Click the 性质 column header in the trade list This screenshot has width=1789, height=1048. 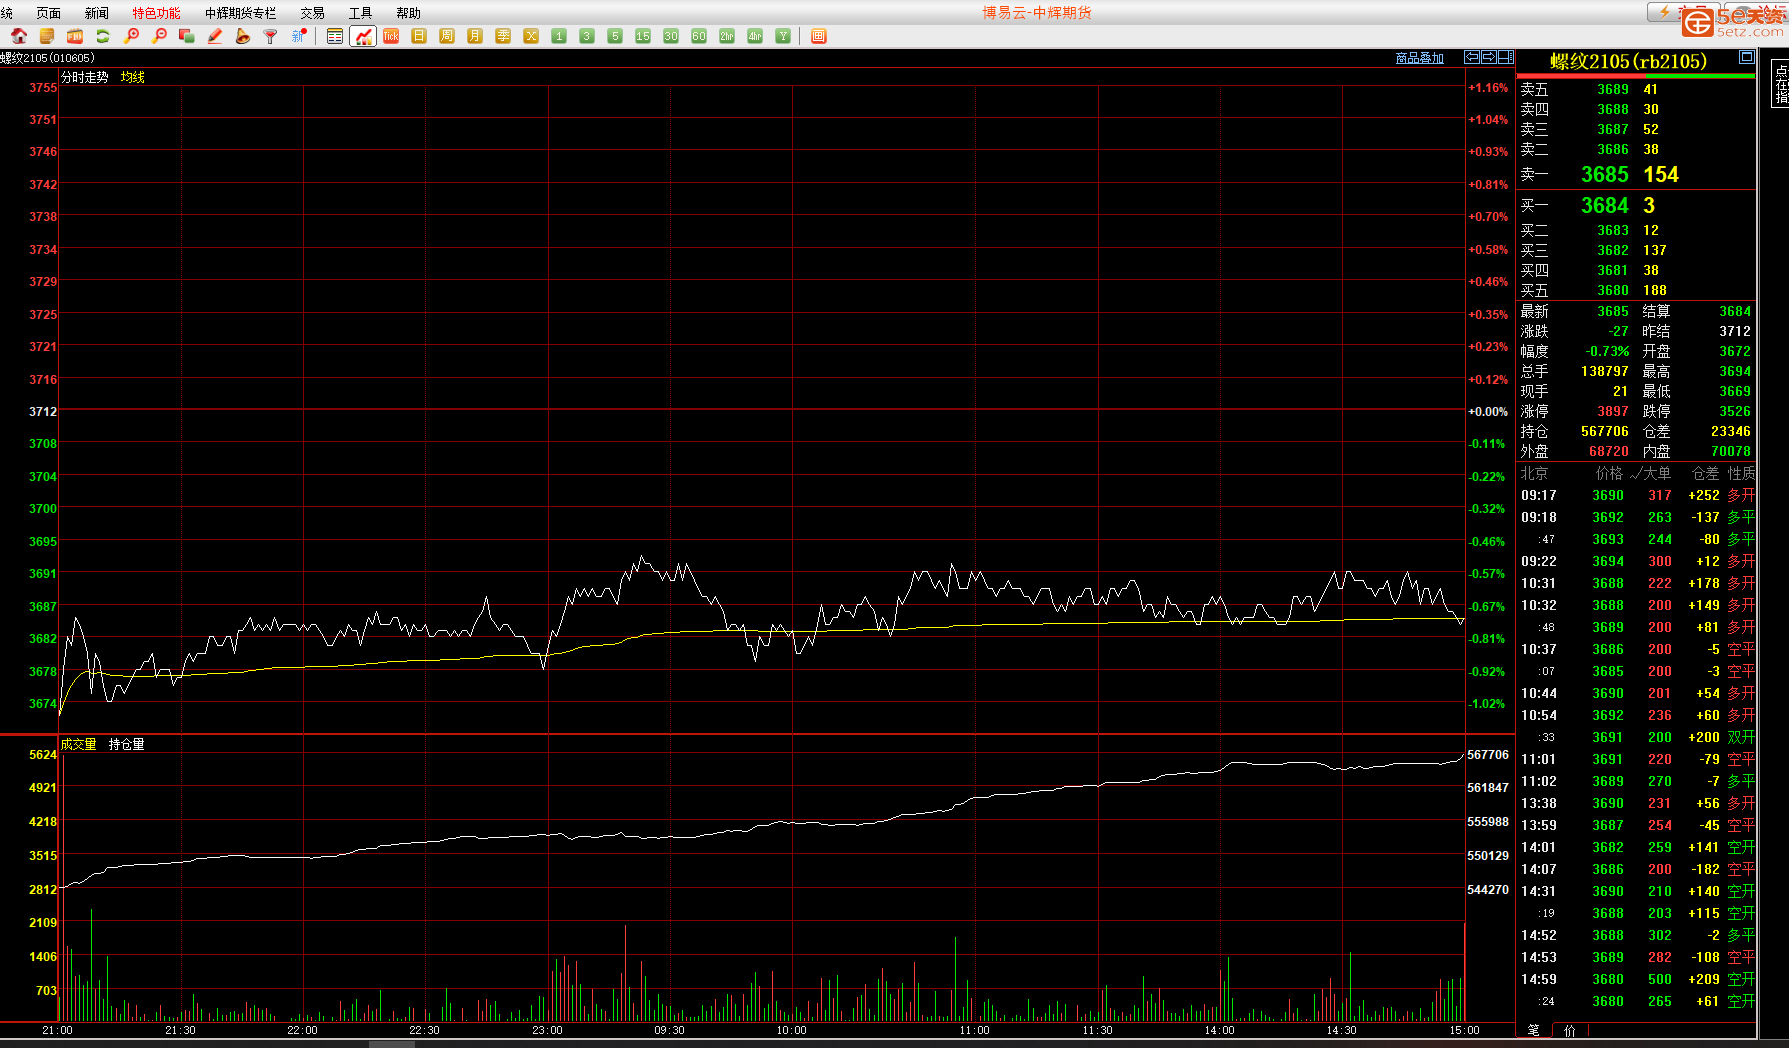point(1741,473)
